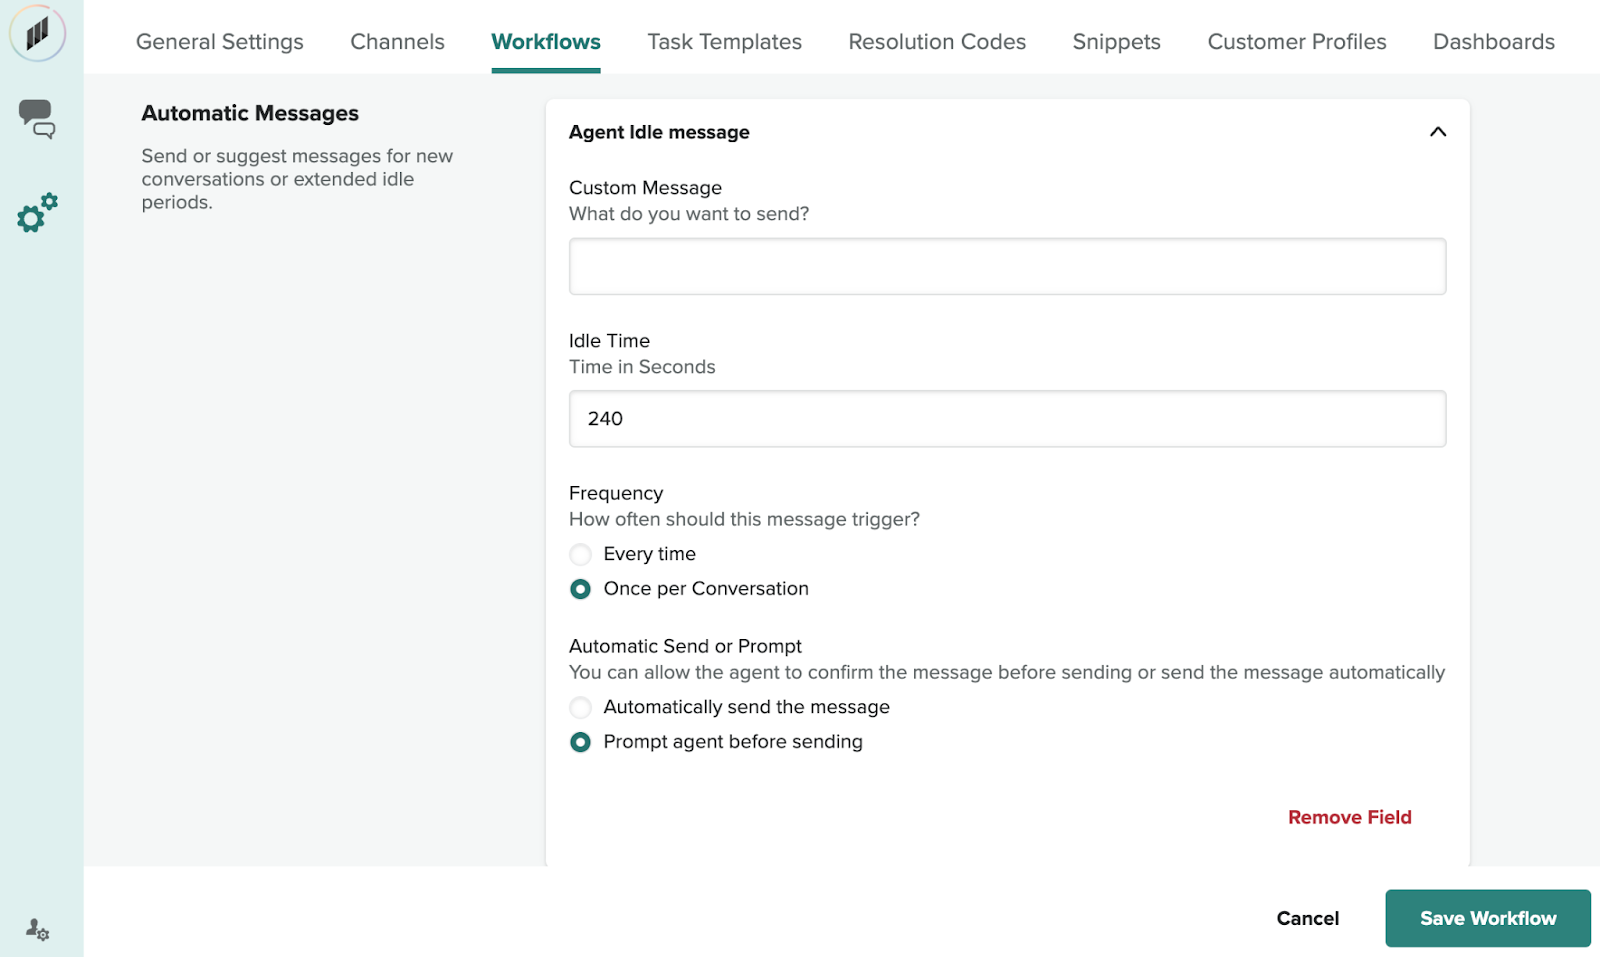
Task: Choose Prompt agent before sending
Action: point(580,742)
